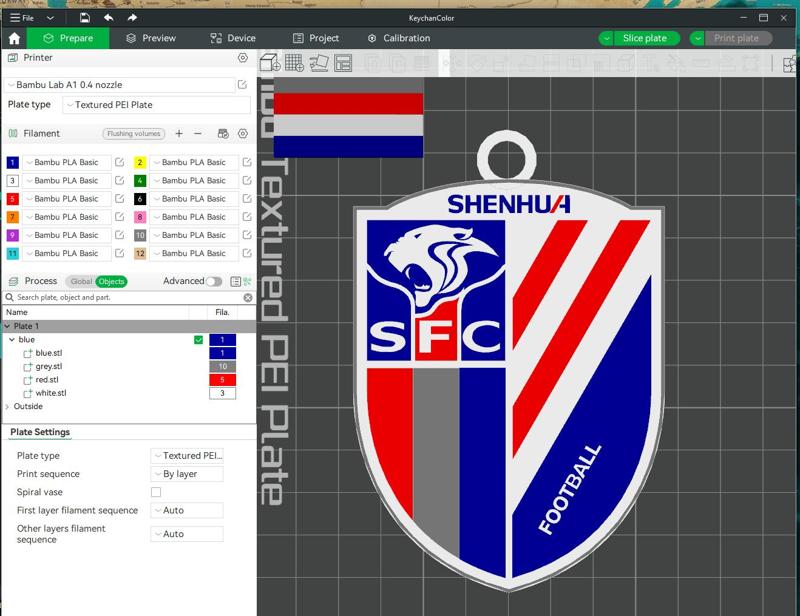Viewport: 800px width, 616px height.
Task: Toggle Advanced mode switch
Action: coord(214,281)
